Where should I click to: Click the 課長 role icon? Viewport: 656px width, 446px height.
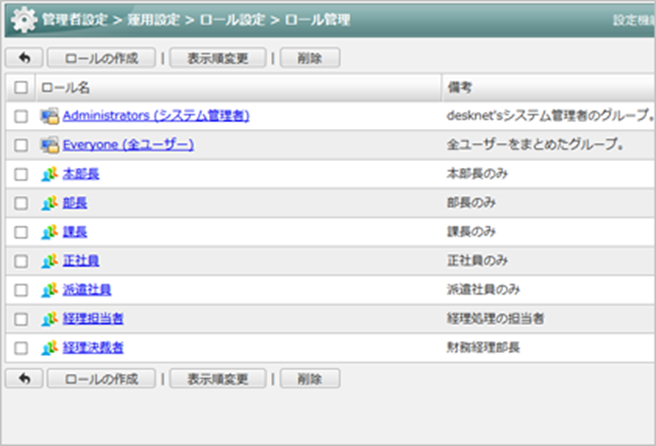point(49,232)
